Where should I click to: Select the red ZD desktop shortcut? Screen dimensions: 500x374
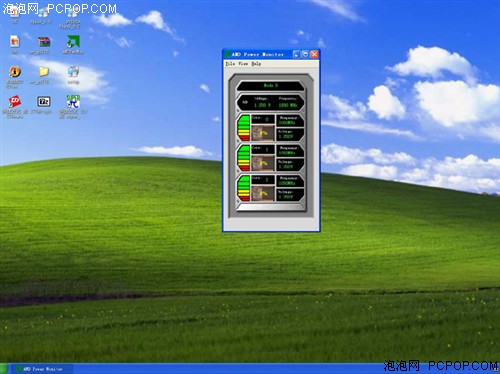(14, 106)
